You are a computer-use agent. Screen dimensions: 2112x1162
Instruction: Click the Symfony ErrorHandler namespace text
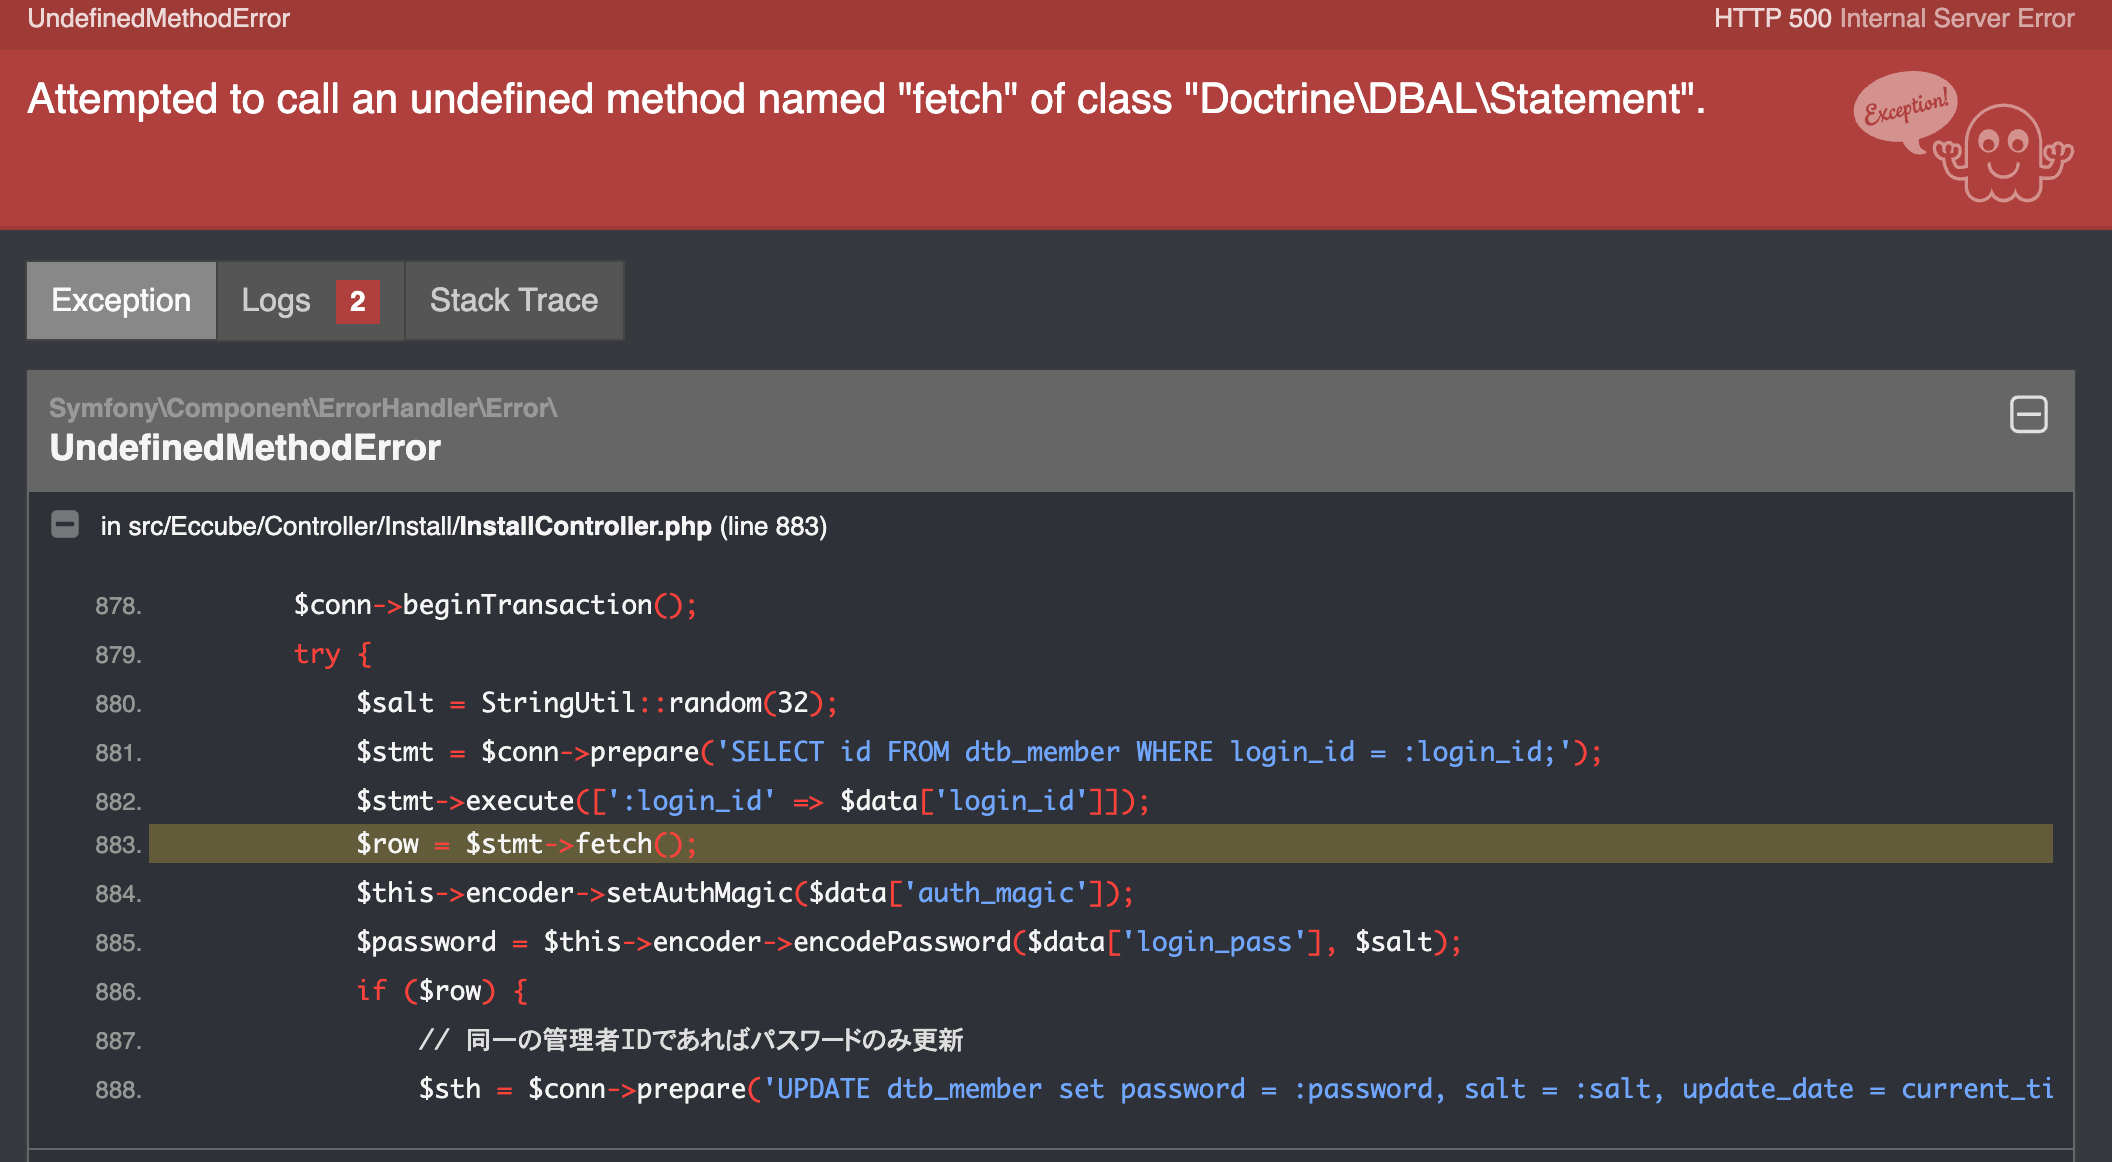click(x=303, y=408)
